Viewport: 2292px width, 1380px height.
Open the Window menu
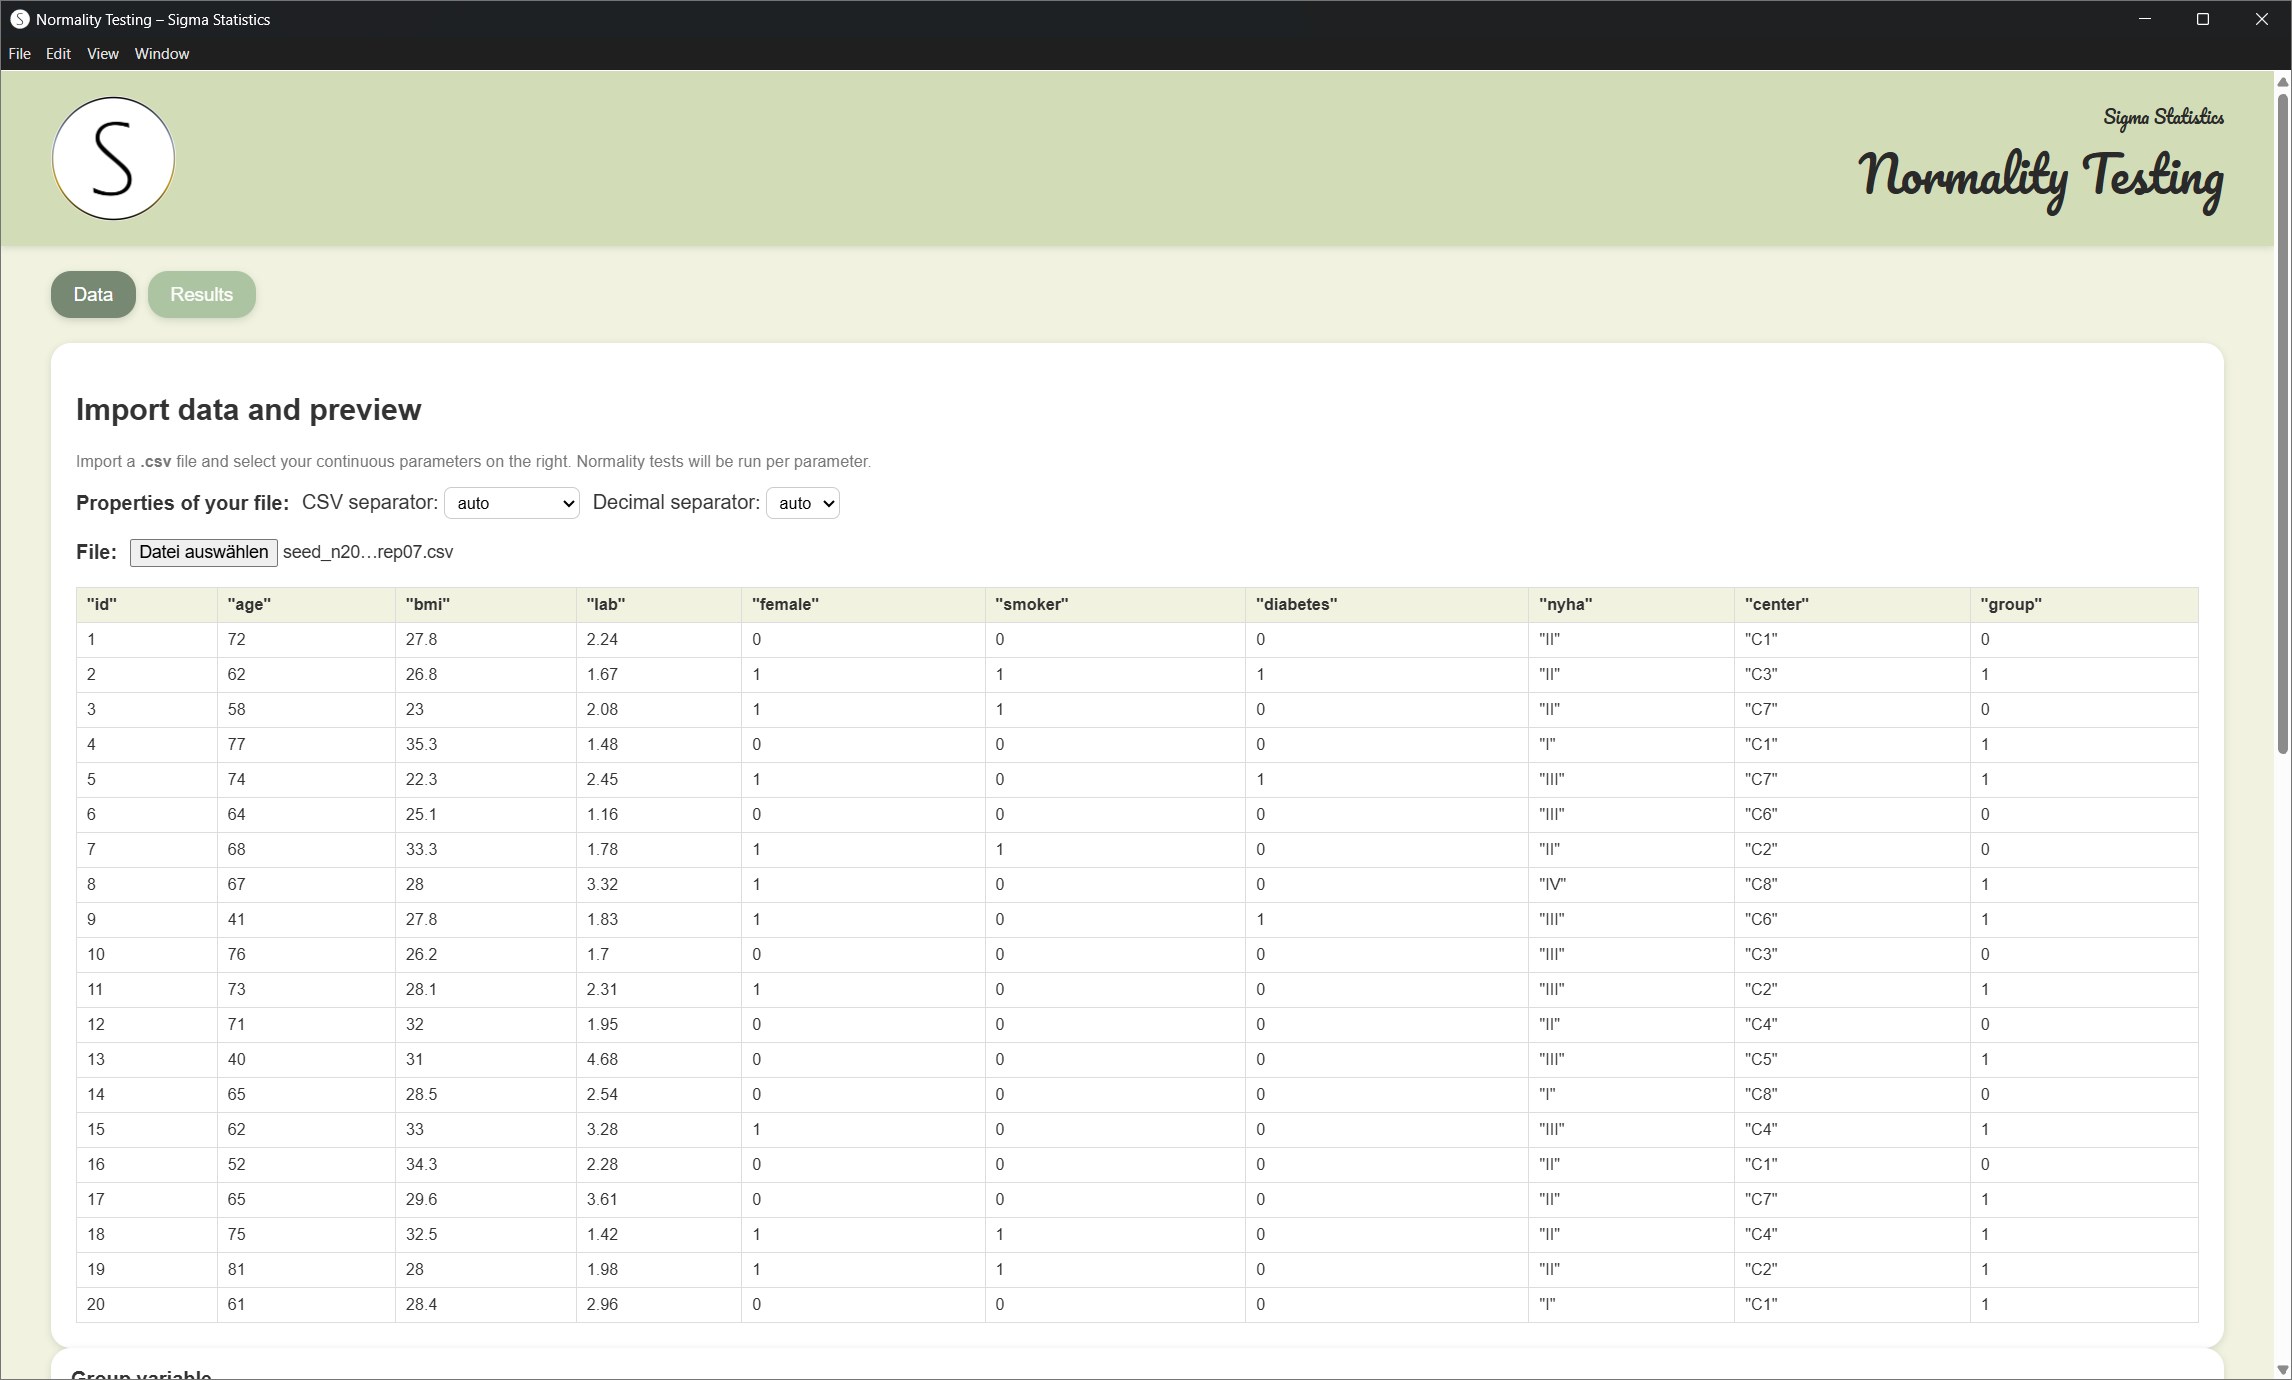[162, 54]
